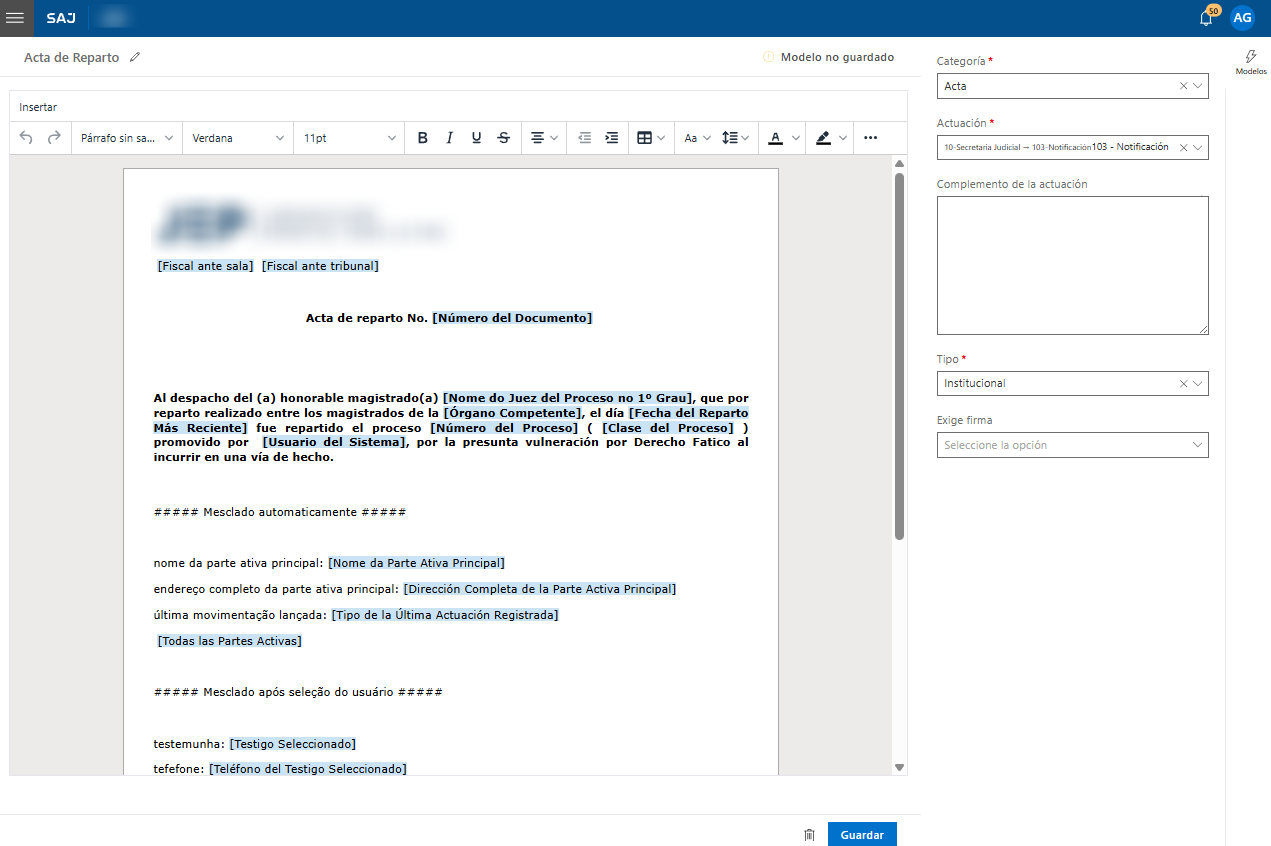The image size is (1271, 846).
Task: Open the notifications bell
Action: point(1206,18)
